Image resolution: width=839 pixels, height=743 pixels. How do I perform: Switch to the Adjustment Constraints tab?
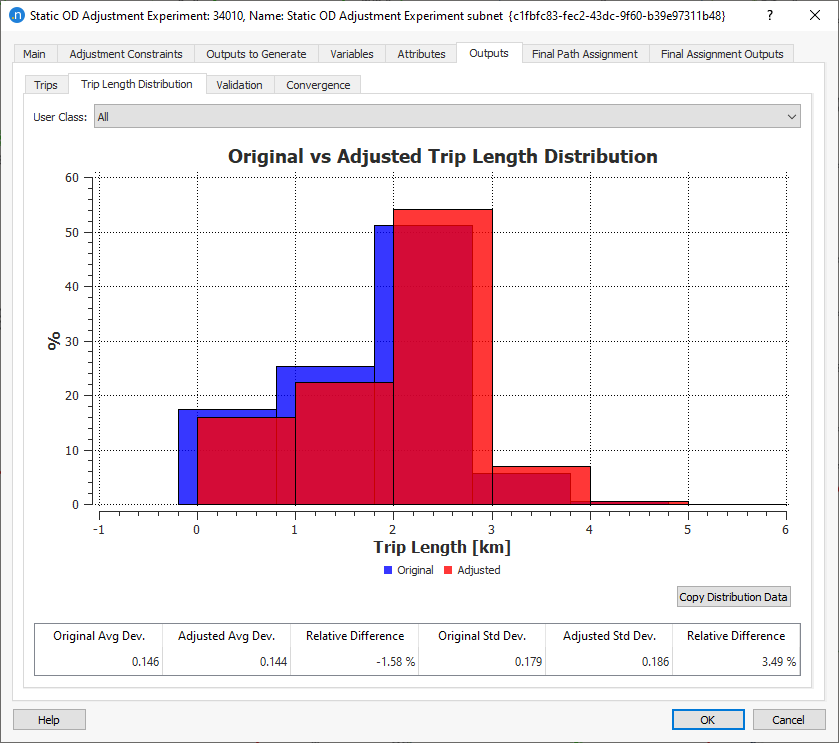click(125, 53)
